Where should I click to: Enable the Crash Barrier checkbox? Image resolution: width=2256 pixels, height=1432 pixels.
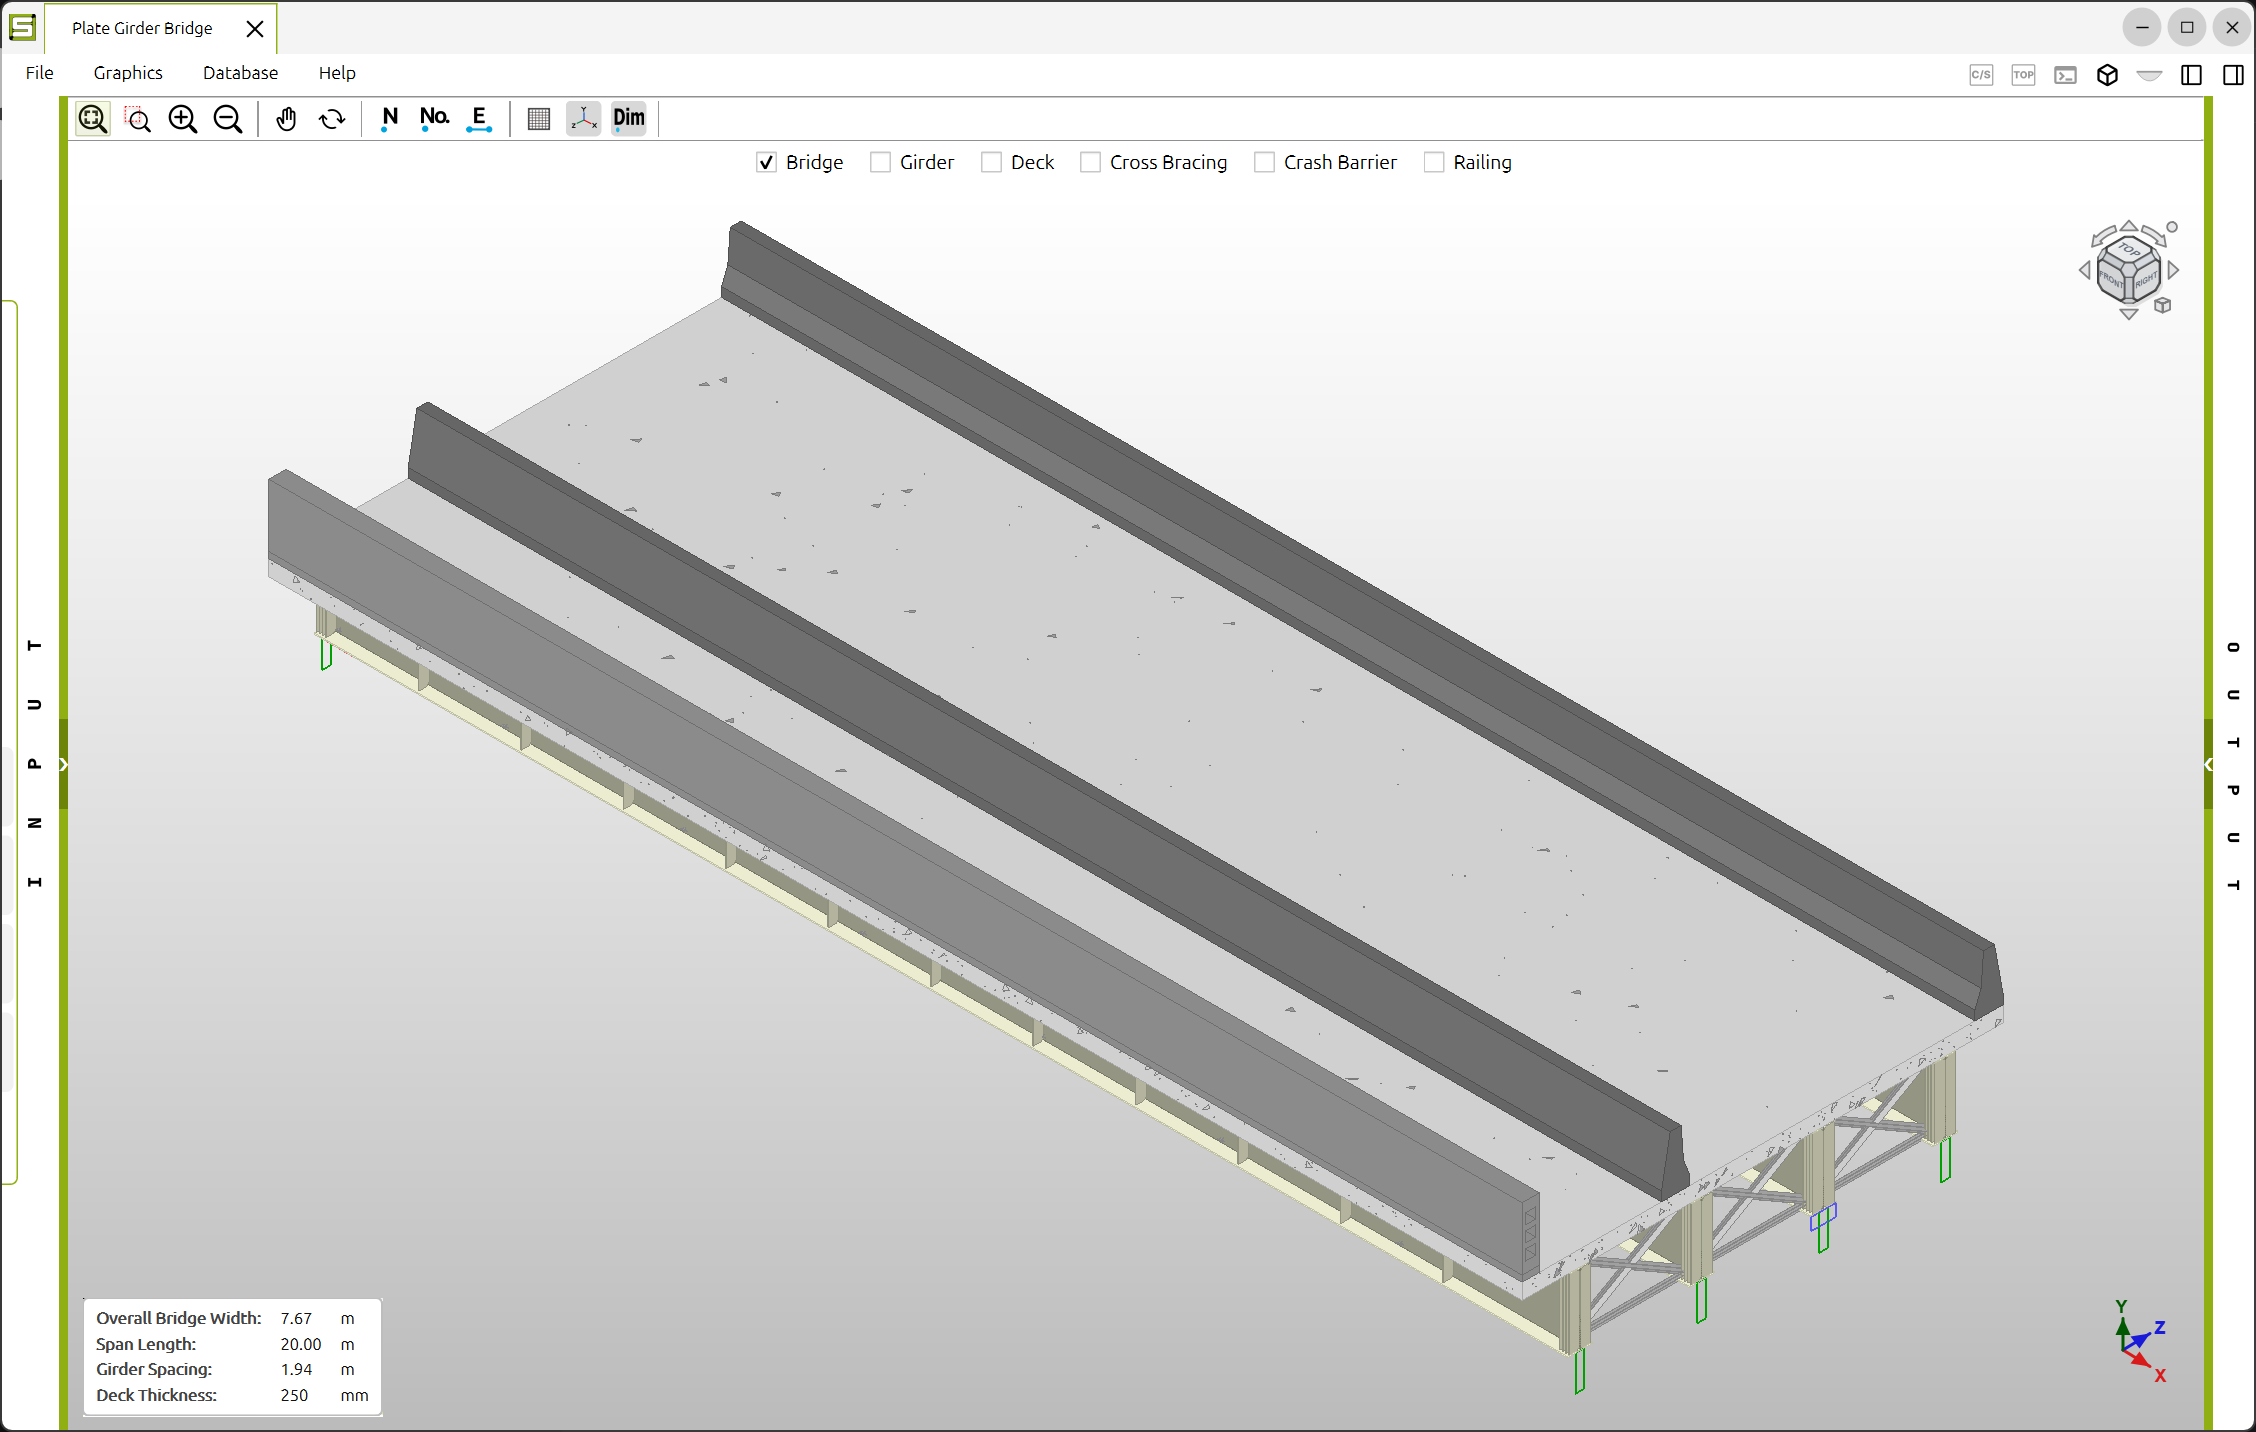pyautogui.click(x=1264, y=162)
